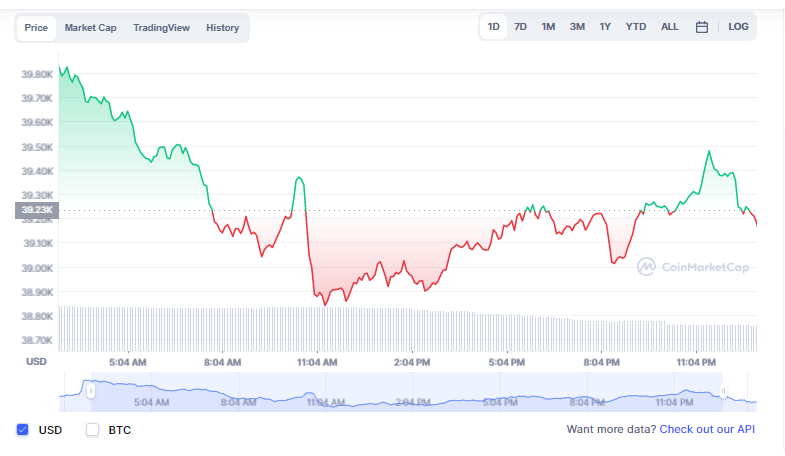Click the right range slider handle
The height and width of the screenshot is (456, 785).
723,391
